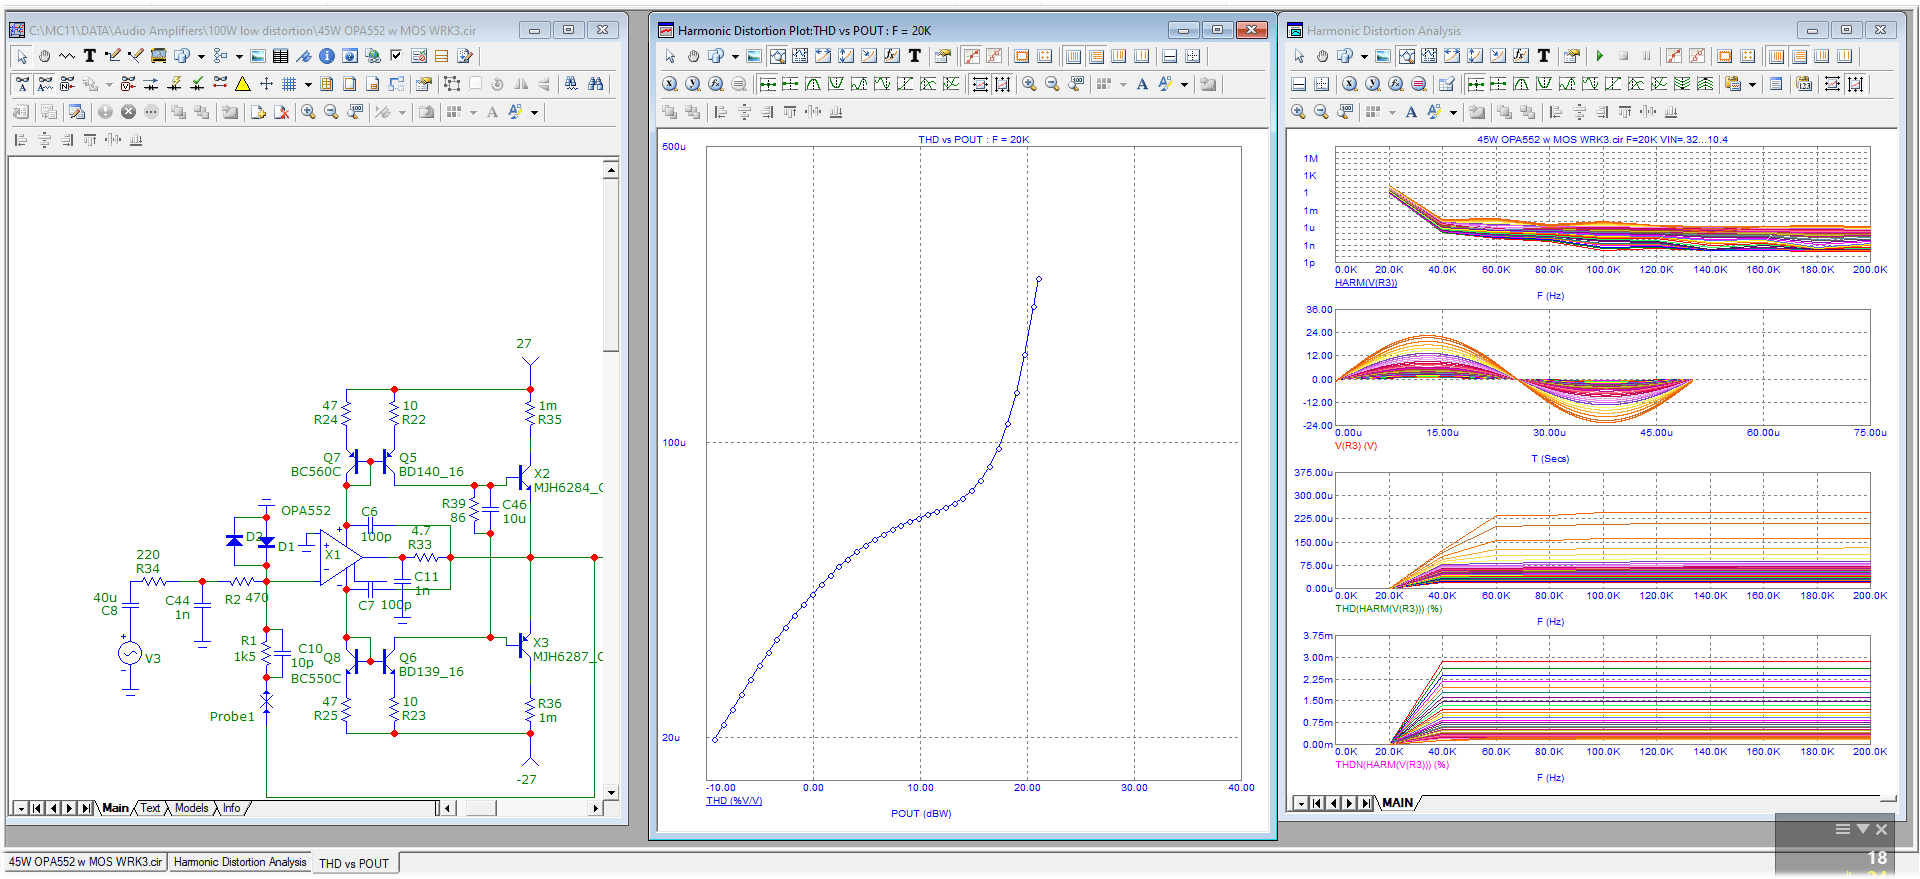1920x879 pixels.
Task: Click the green Run button in the Harmonic Distortion Analysis window
Action: (1600, 56)
